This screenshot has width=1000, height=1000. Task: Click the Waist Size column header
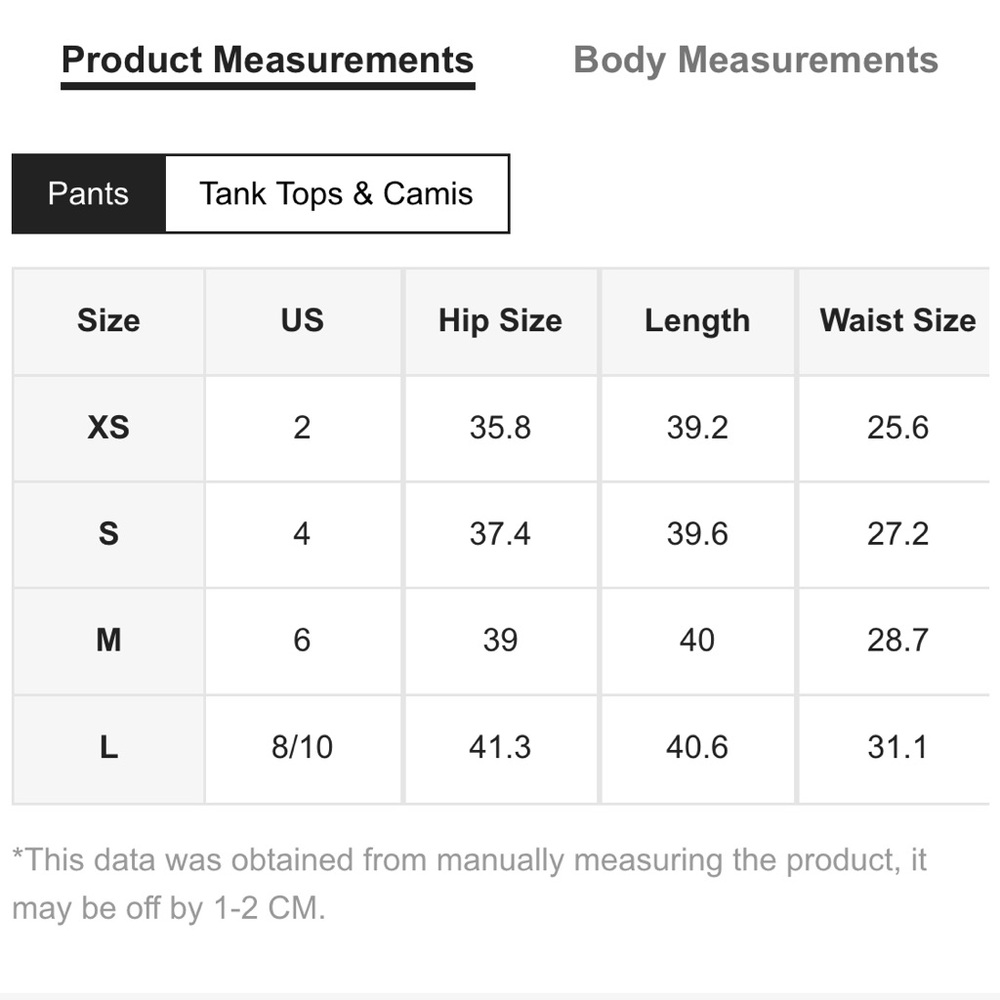(897, 321)
